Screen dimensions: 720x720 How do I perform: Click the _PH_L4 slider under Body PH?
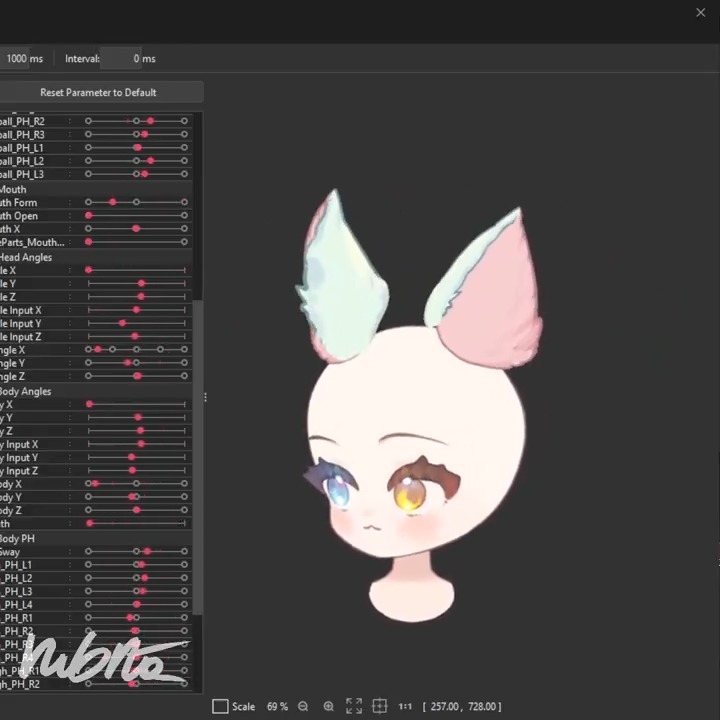point(136,605)
